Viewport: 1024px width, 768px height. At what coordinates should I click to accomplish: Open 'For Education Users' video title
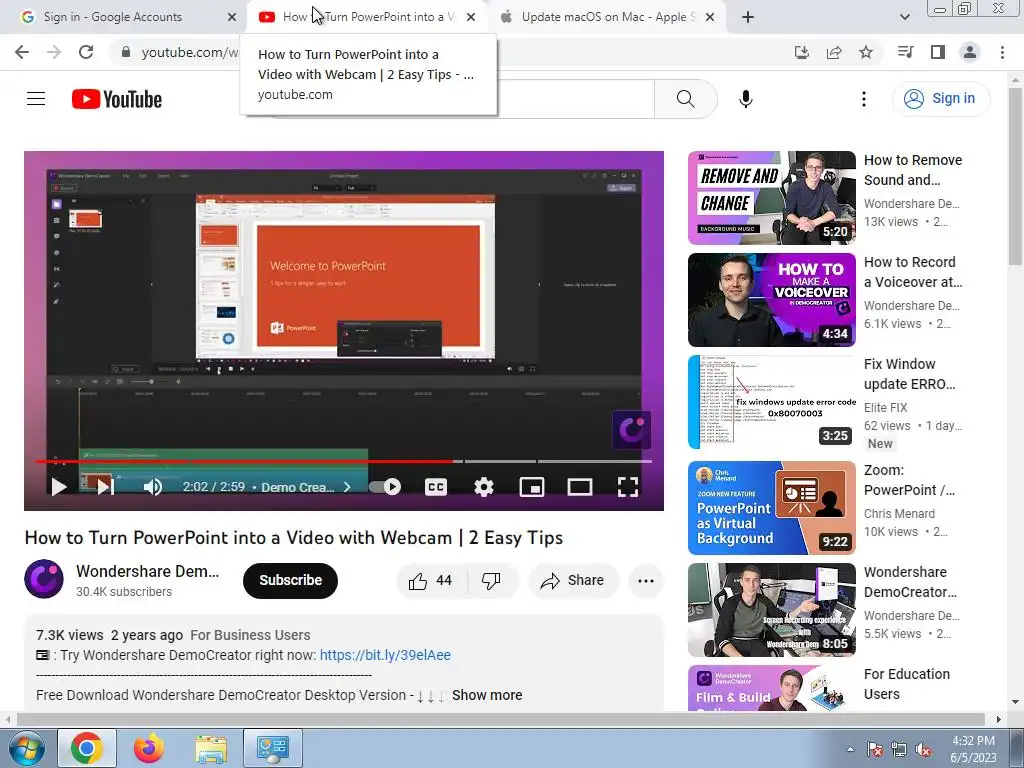coord(906,684)
